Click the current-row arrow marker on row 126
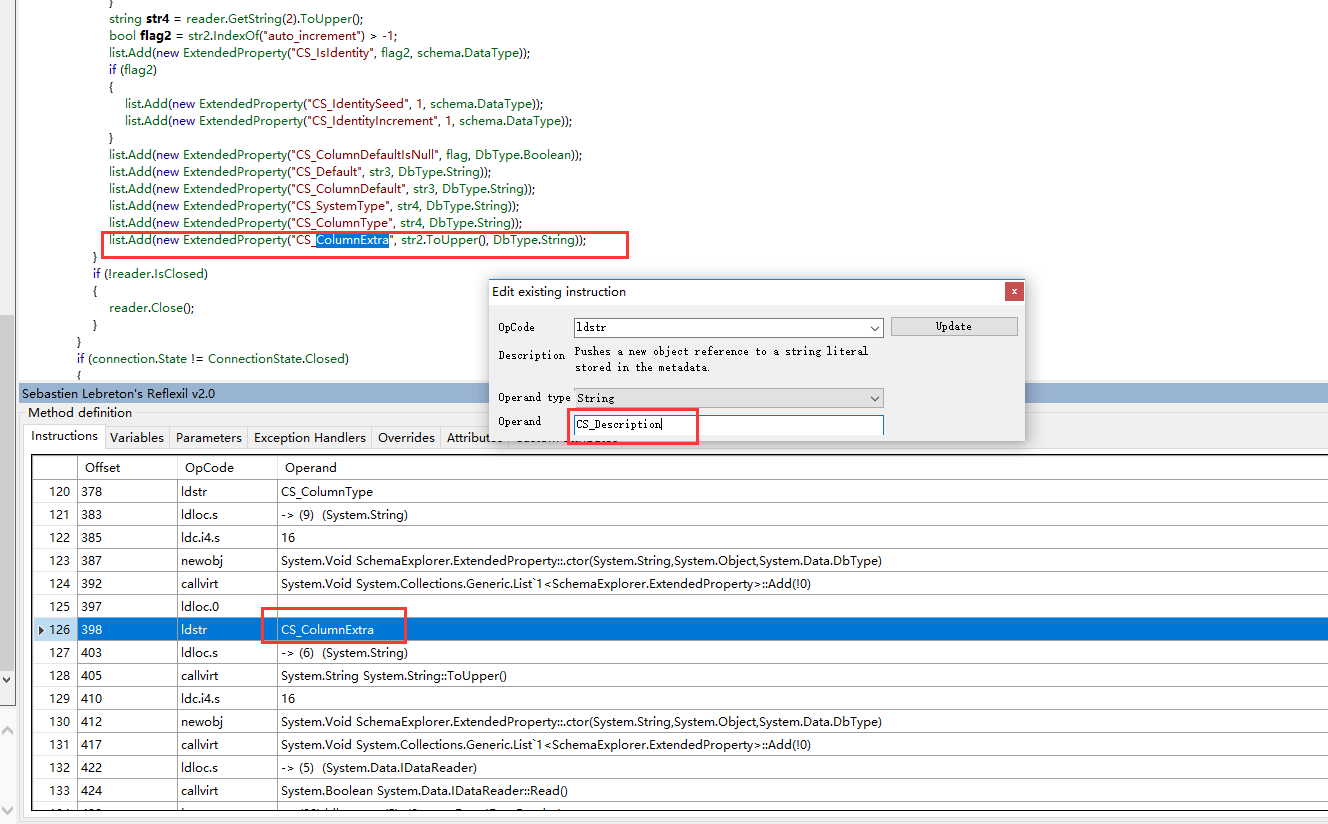The height and width of the screenshot is (824, 1328). pos(41,630)
